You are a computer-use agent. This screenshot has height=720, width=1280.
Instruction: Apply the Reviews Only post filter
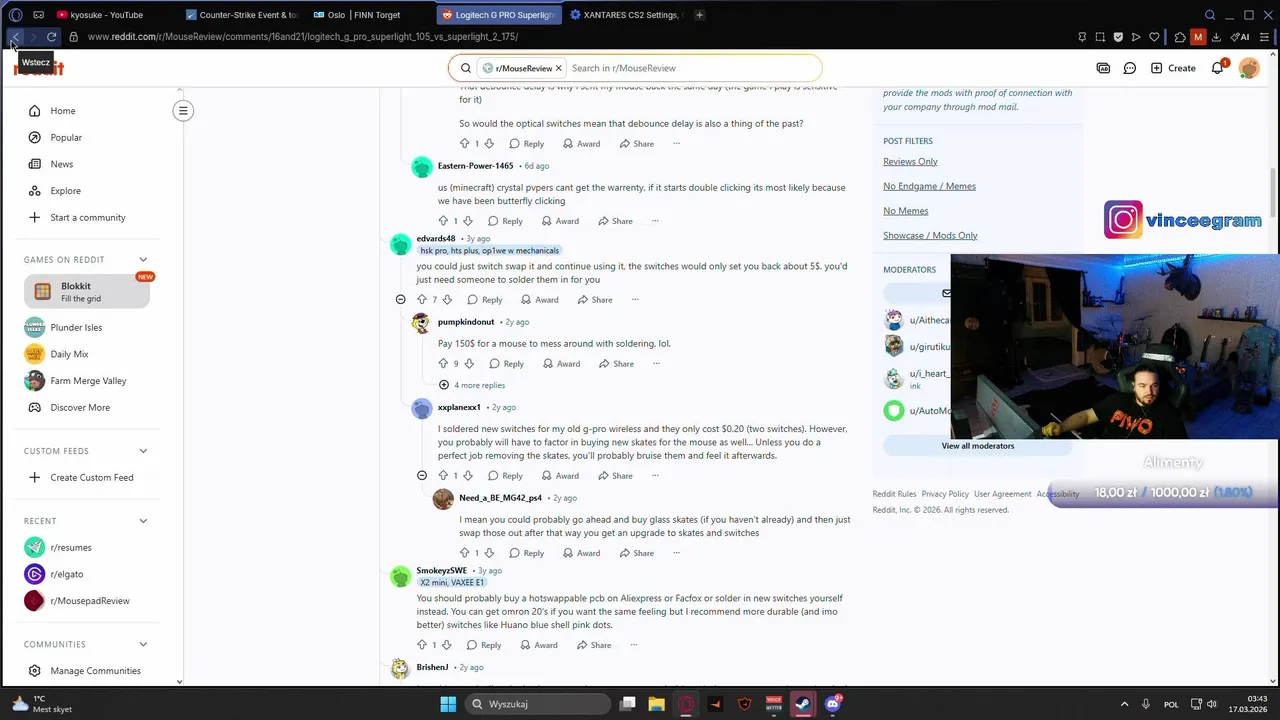[910, 162]
